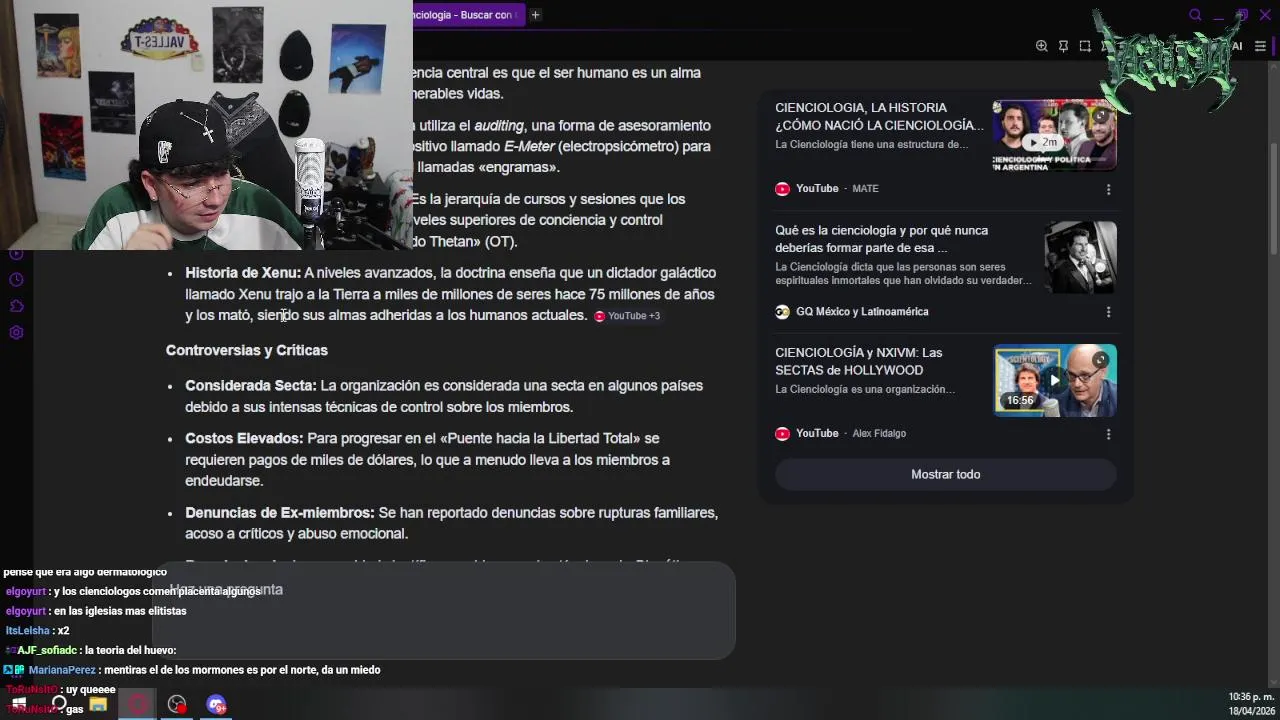Click the AI button in browser toolbar
This screenshot has width=1280, height=720.
point(1237,46)
